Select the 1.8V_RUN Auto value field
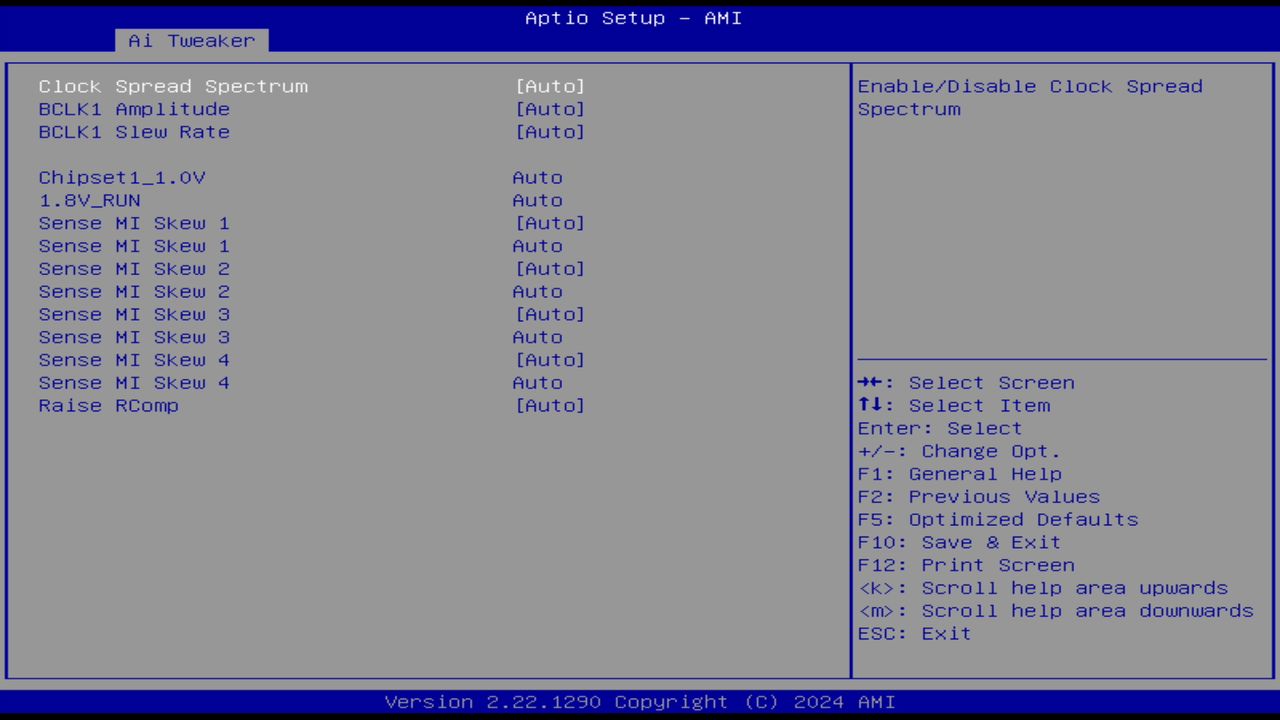This screenshot has height=720, width=1280. (537, 201)
